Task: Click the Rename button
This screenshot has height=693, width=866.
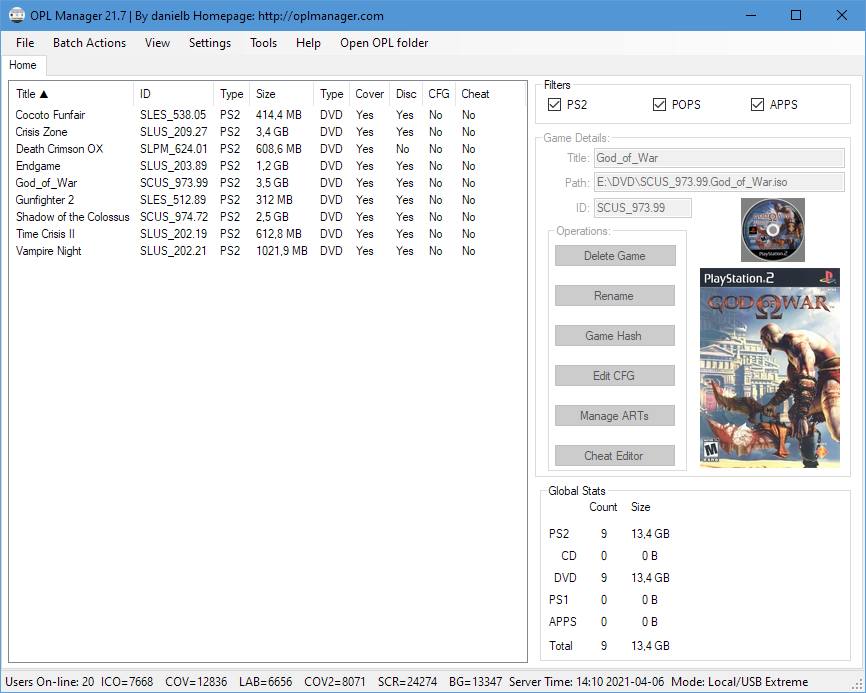Action: [615, 295]
